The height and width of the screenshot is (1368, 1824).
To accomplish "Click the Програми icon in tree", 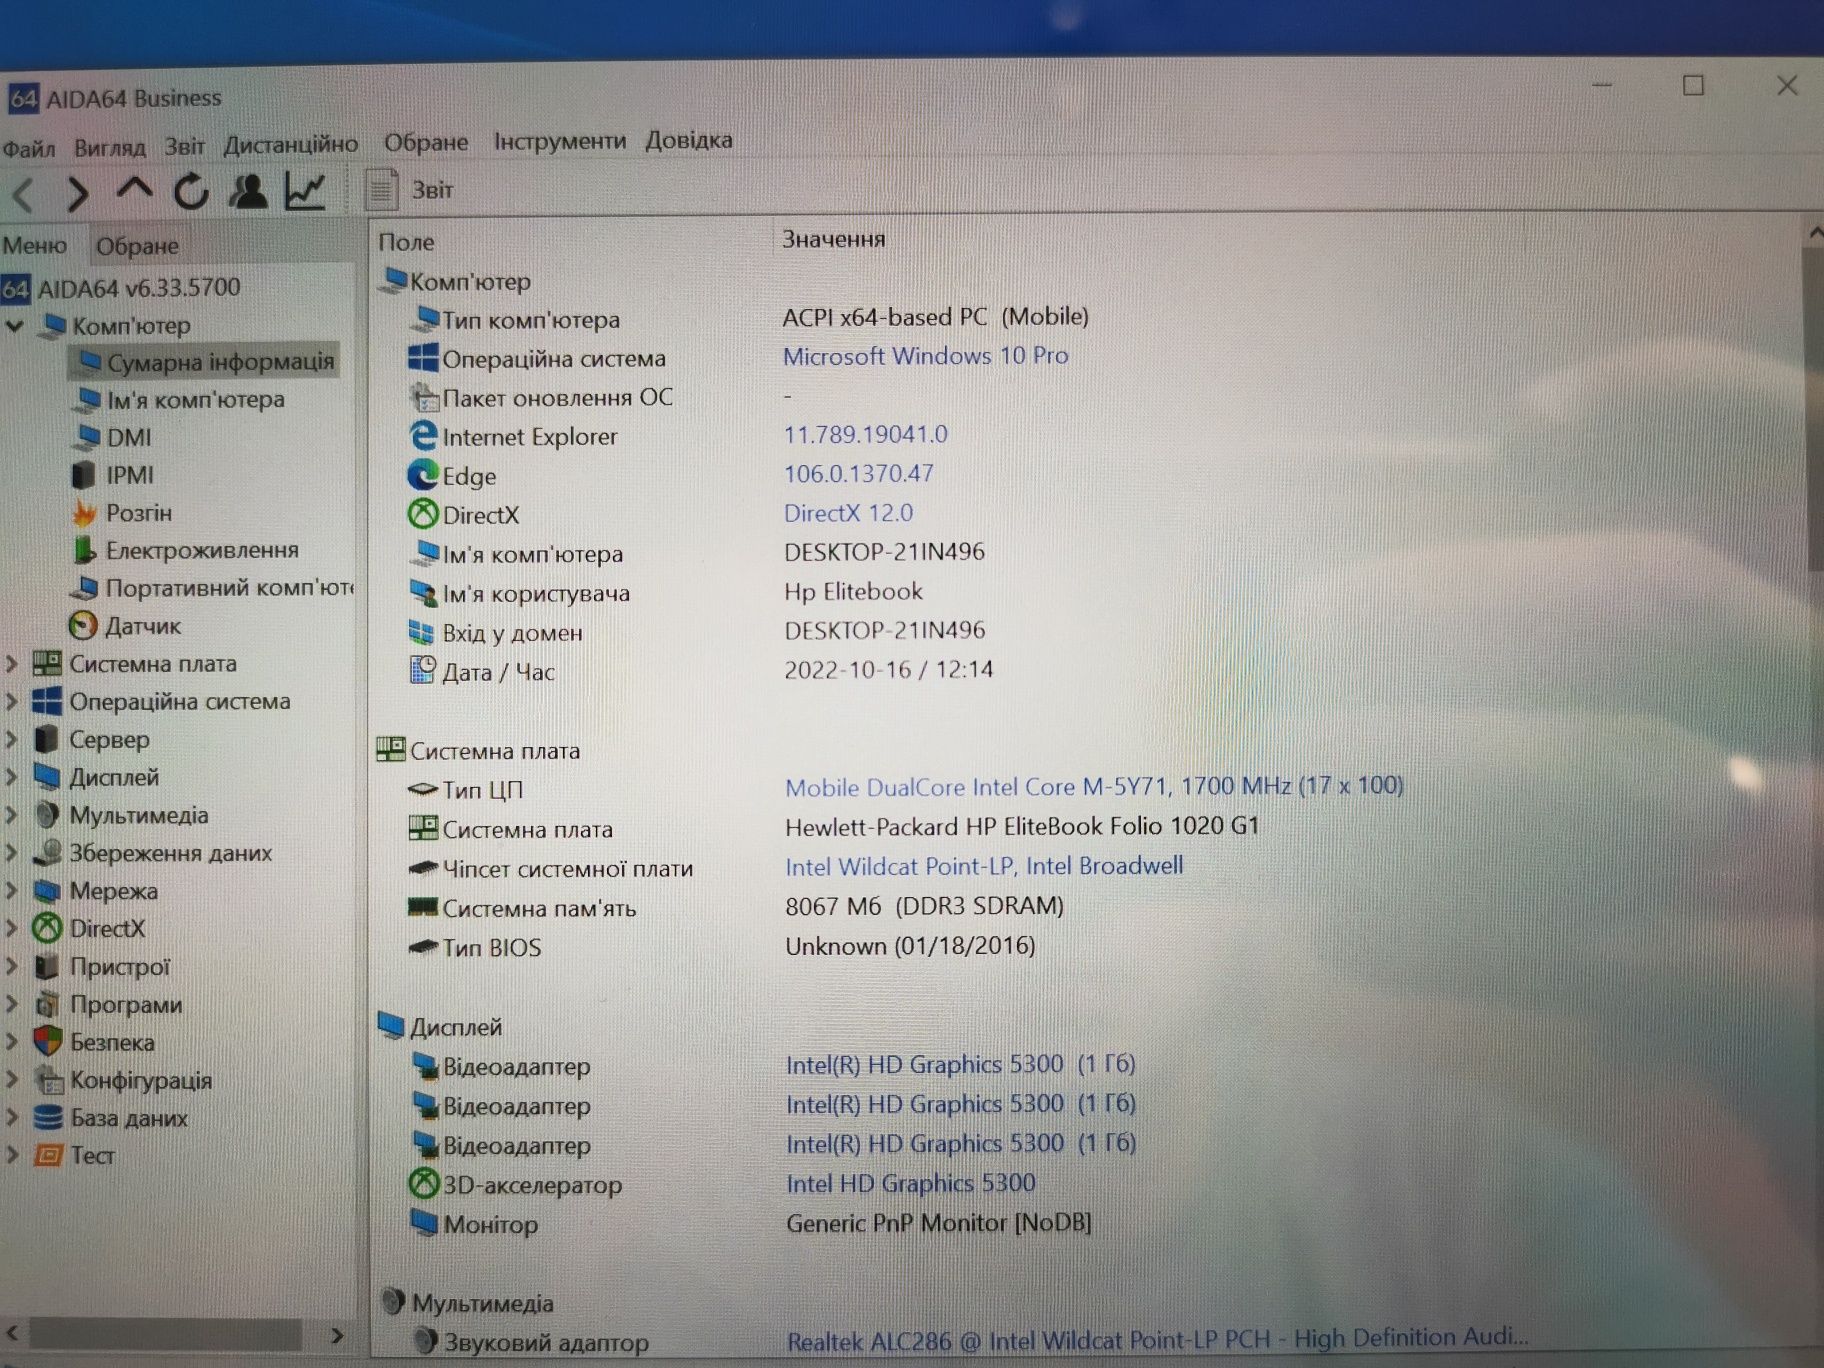I will [x=47, y=1004].
